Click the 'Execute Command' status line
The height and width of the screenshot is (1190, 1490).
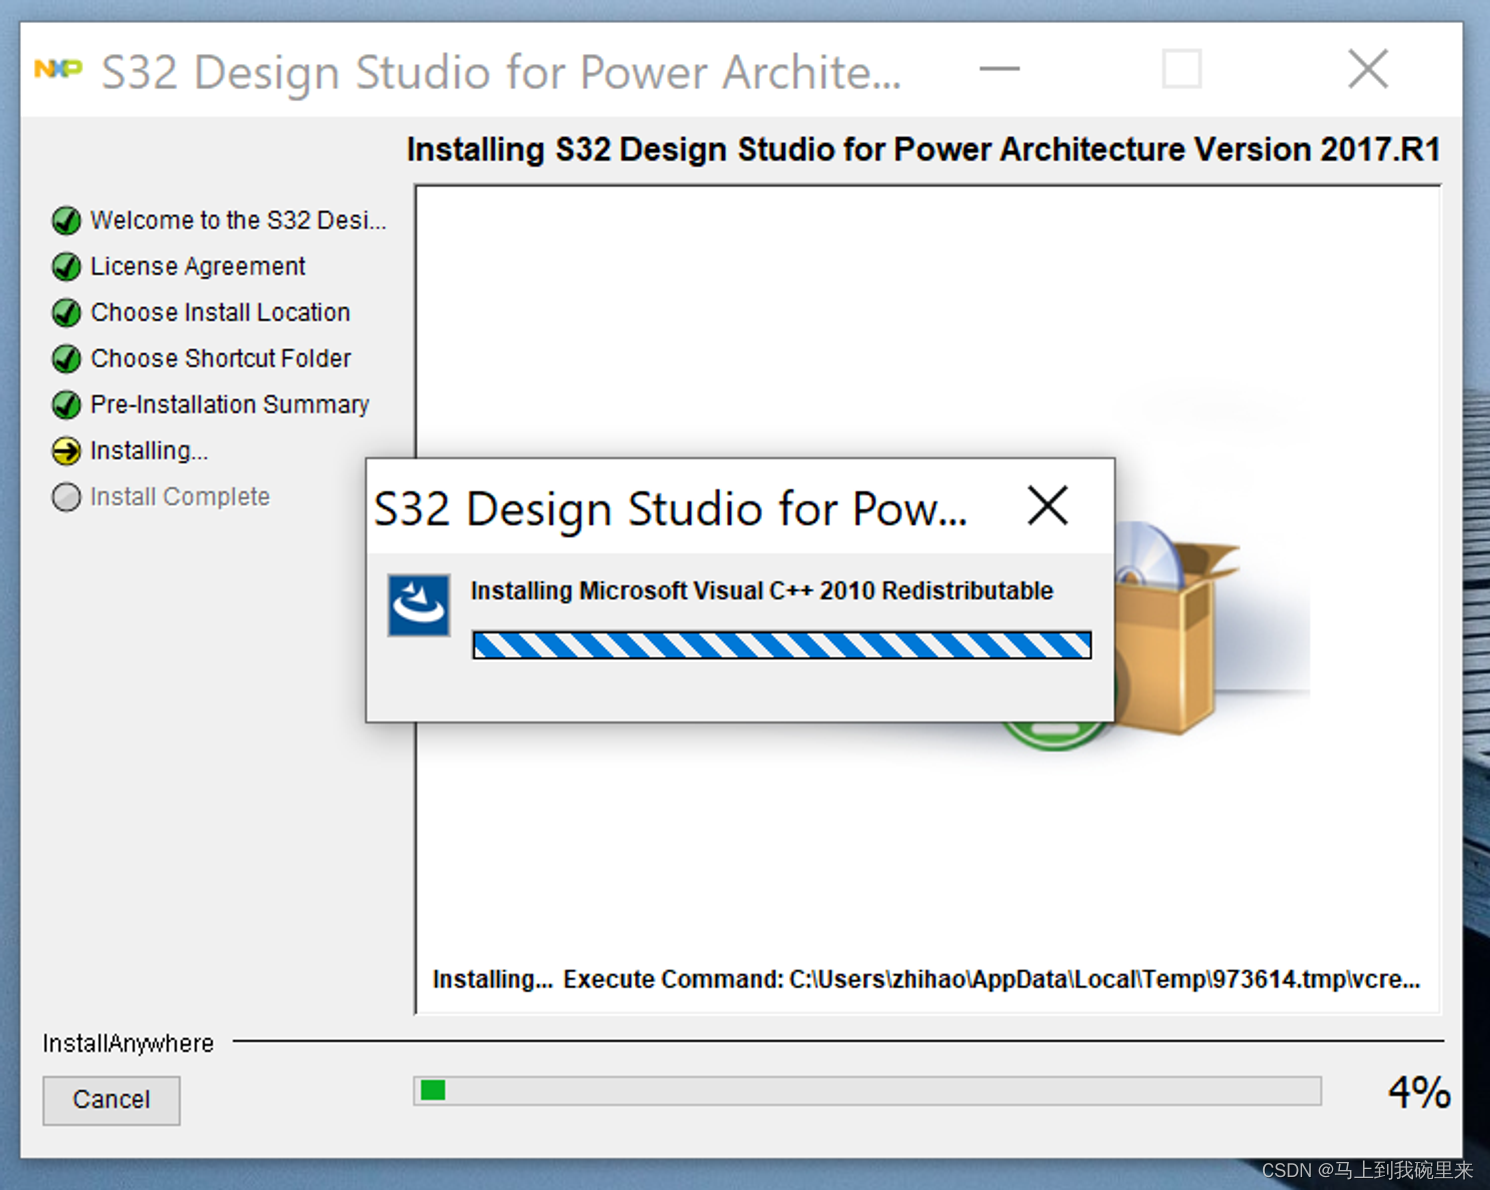pos(926,979)
